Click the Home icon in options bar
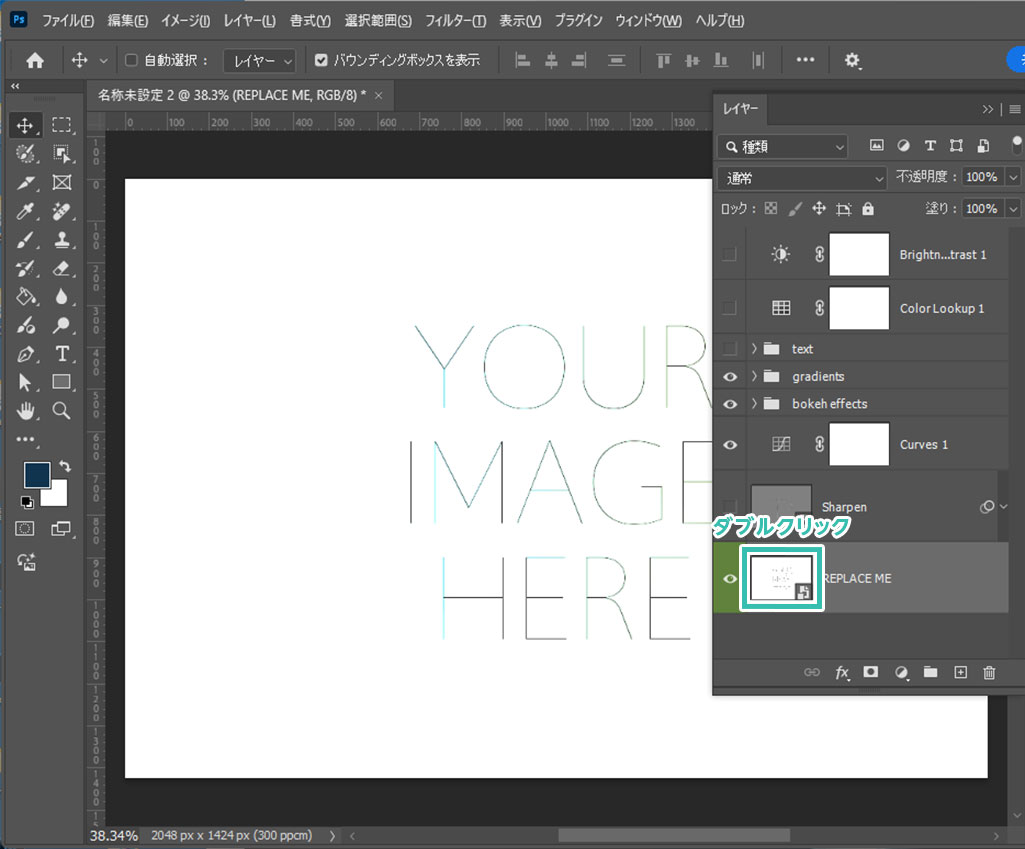Screen dimensions: 1025x849 pyautogui.click(x=35, y=61)
